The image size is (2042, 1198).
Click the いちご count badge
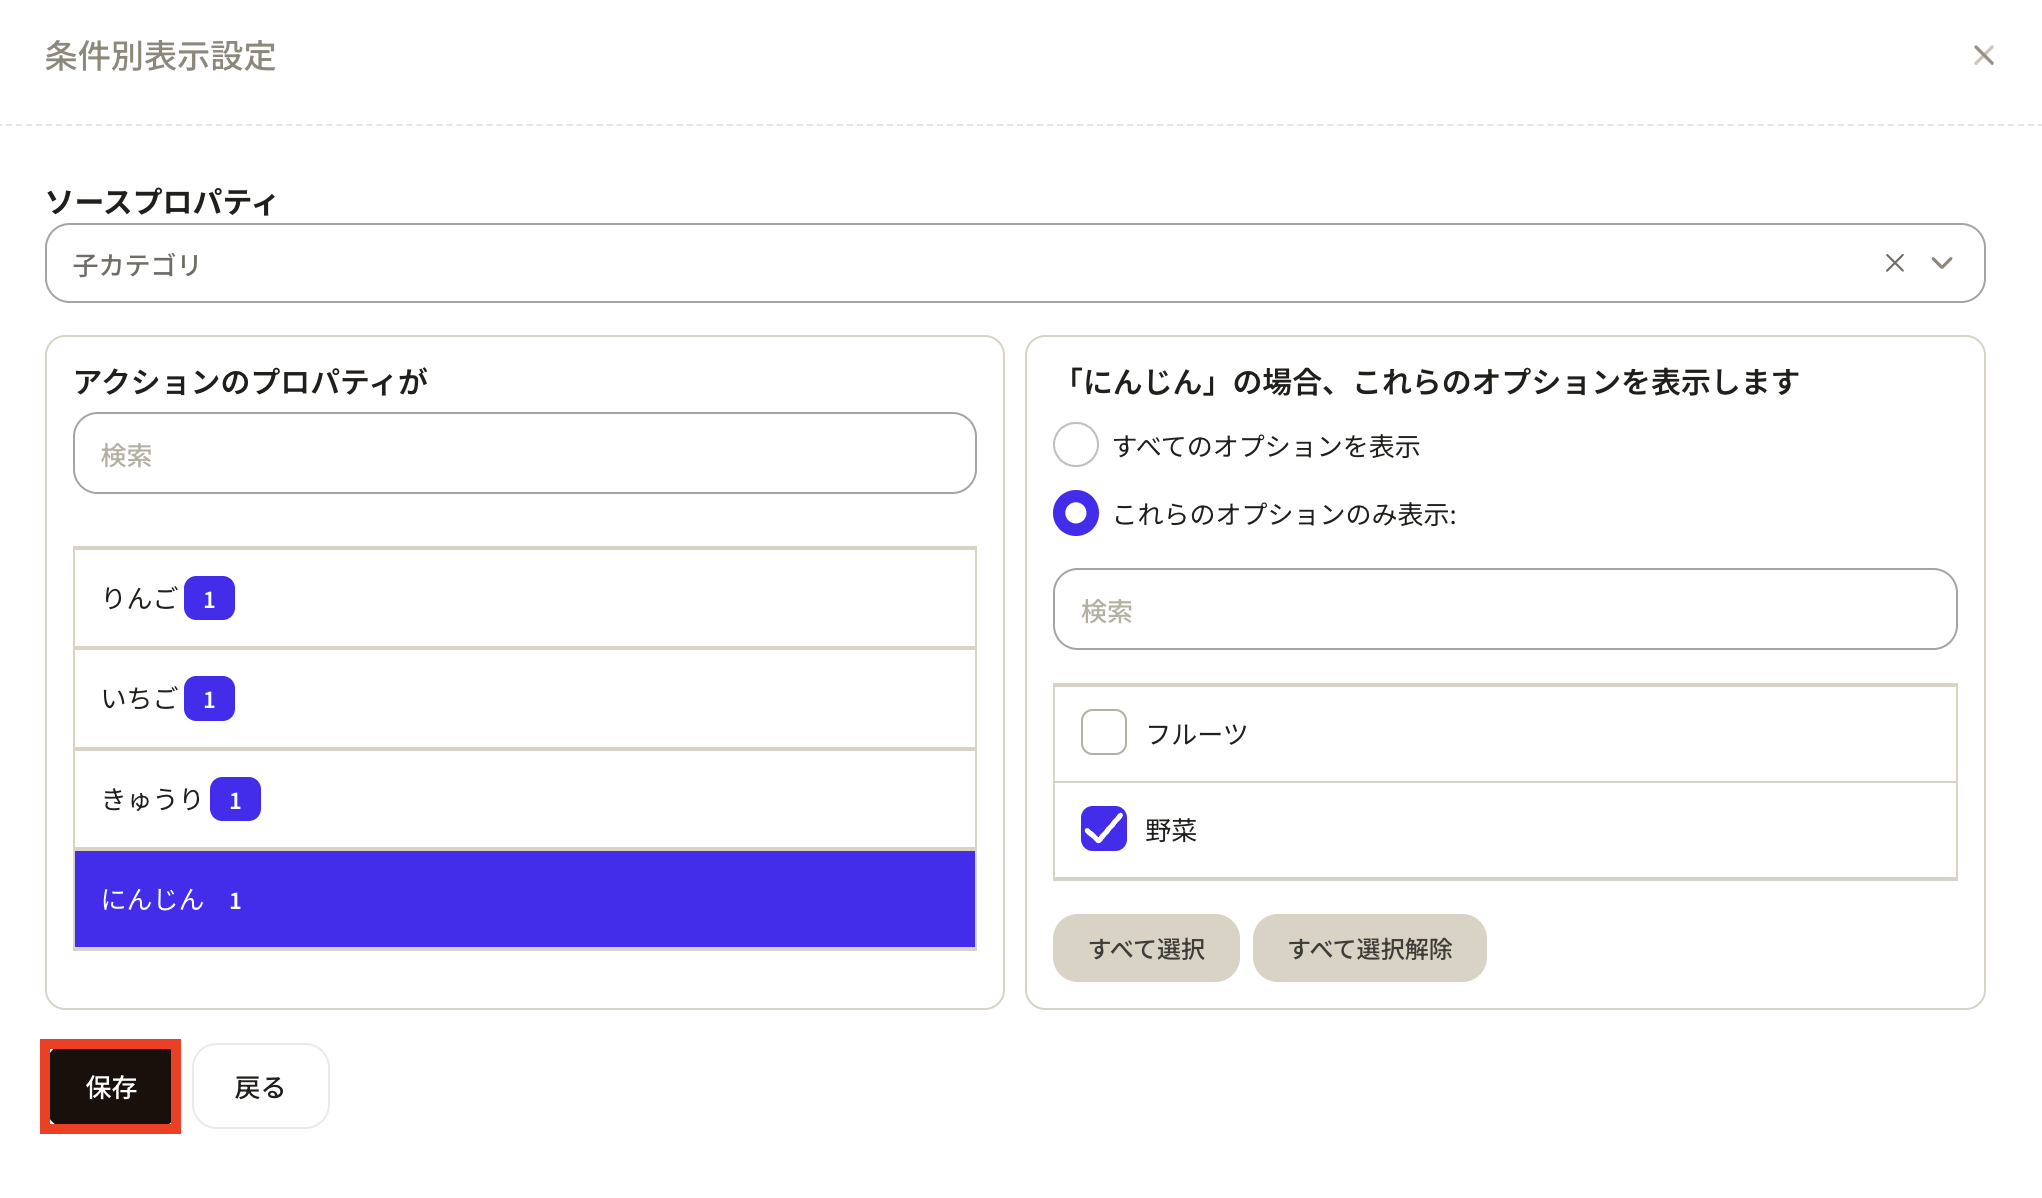coord(209,699)
